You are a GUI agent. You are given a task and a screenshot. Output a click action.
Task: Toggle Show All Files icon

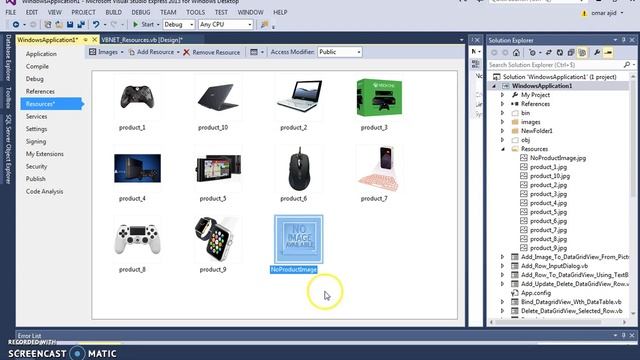click(582, 53)
